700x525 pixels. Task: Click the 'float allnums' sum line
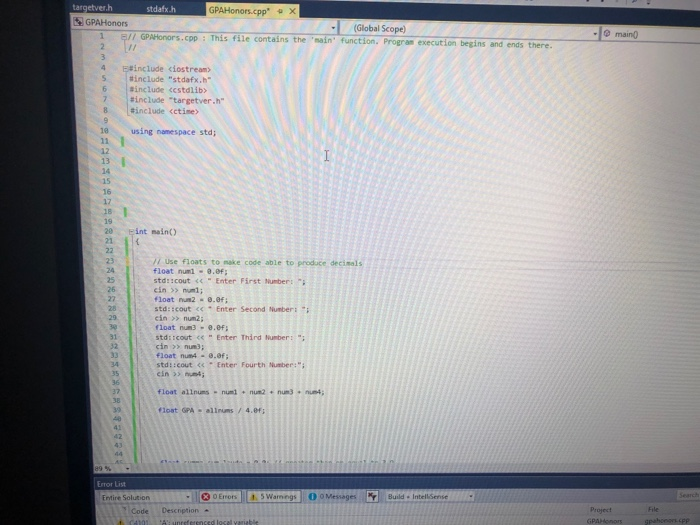(241, 392)
